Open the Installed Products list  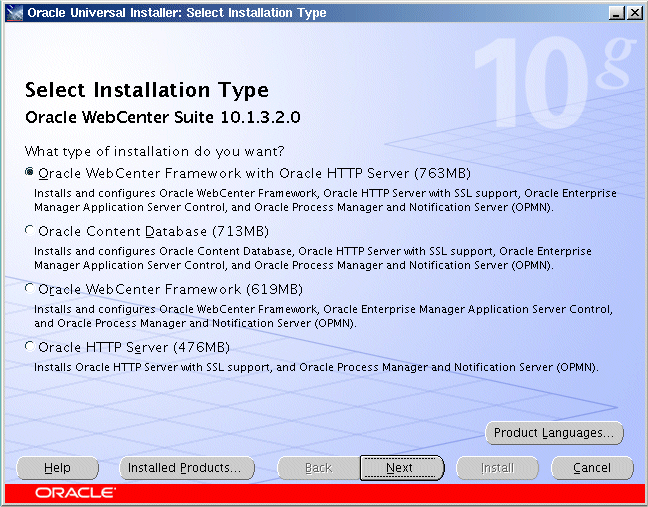[187, 468]
